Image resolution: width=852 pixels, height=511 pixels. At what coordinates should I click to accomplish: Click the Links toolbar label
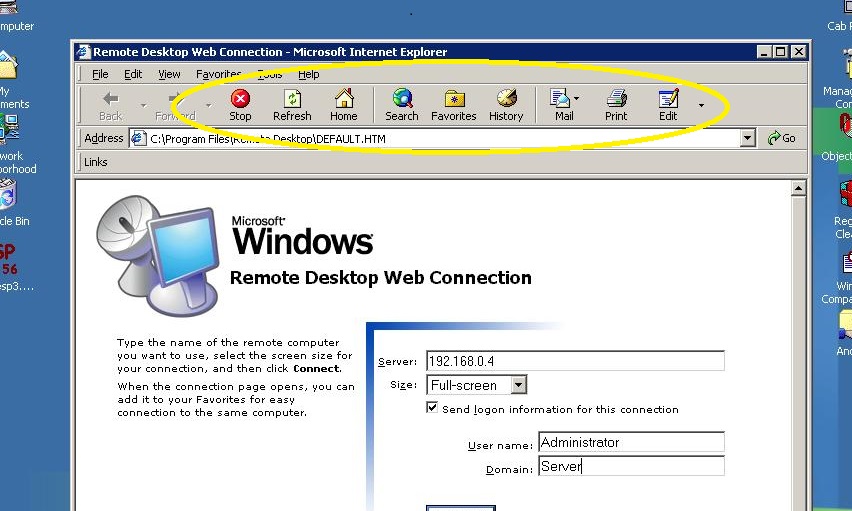tap(96, 162)
